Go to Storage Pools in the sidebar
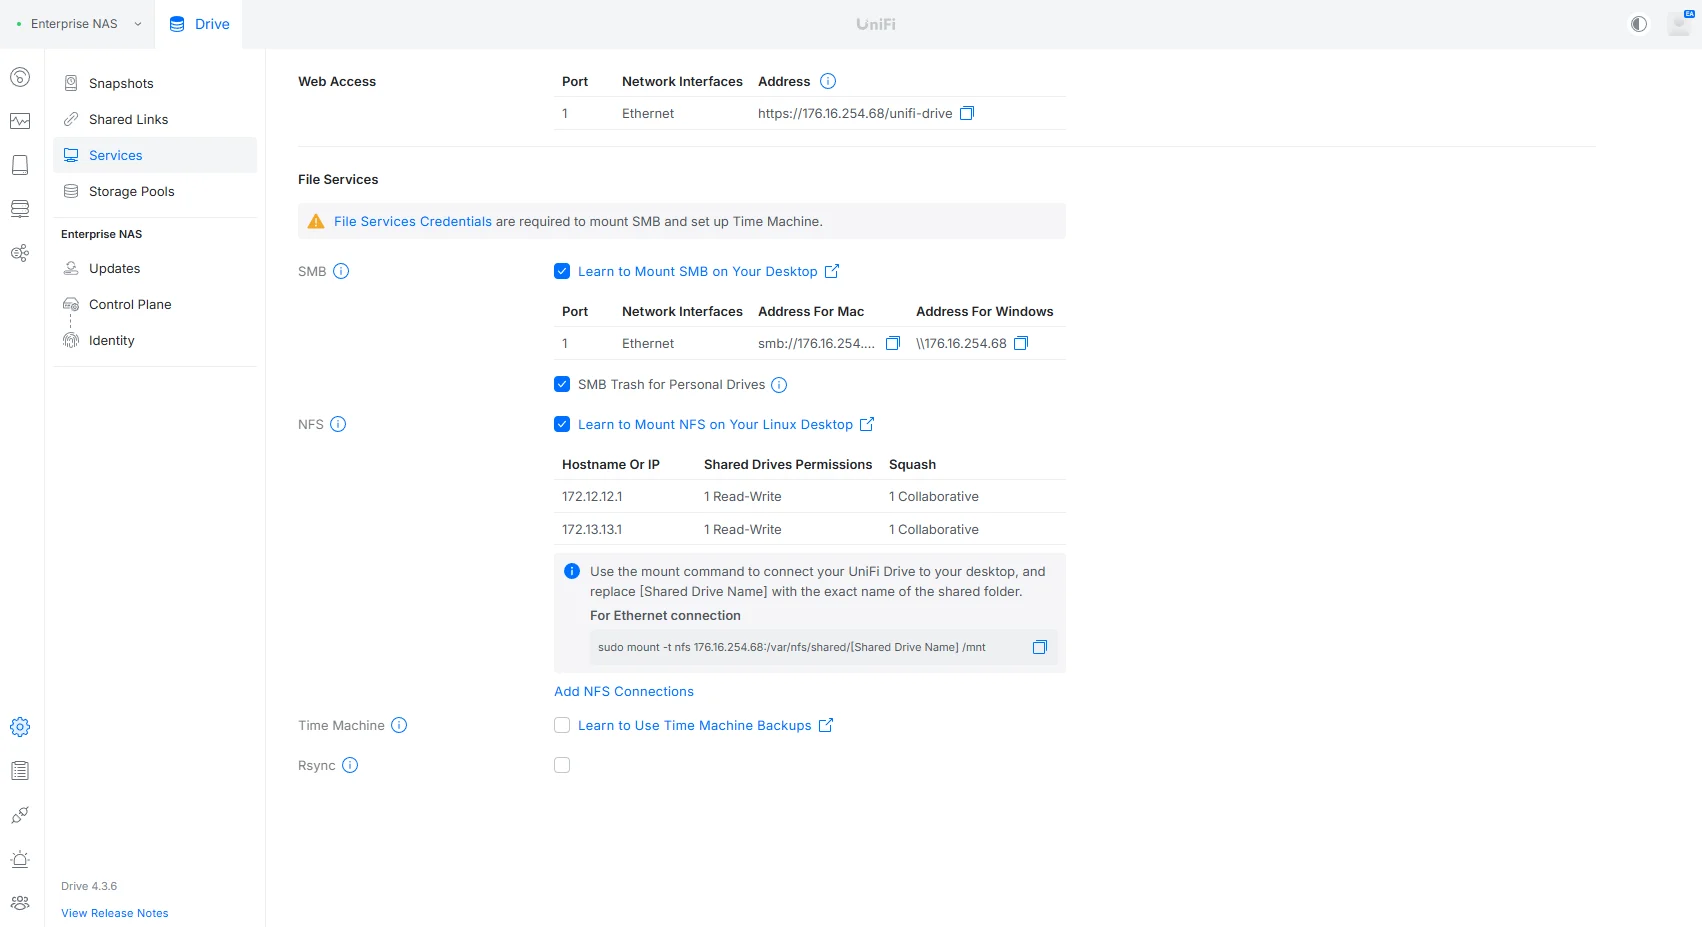Image resolution: width=1702 pixels, height=927 pixels. pos(155,191)
